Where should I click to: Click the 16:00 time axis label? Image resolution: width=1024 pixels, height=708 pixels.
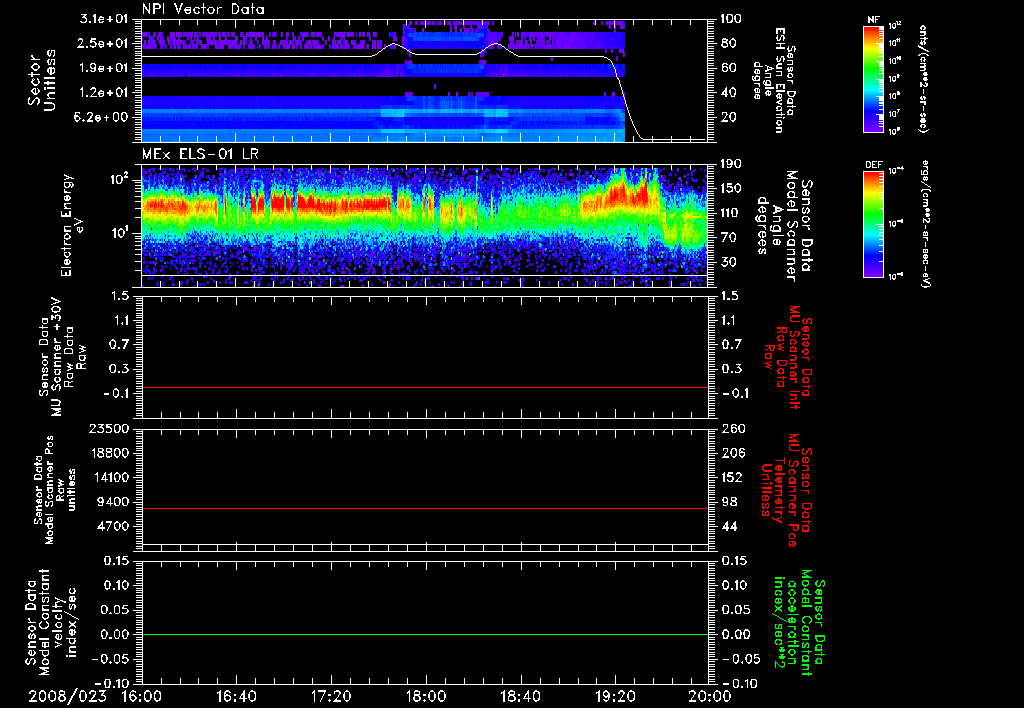coord(141,694)
